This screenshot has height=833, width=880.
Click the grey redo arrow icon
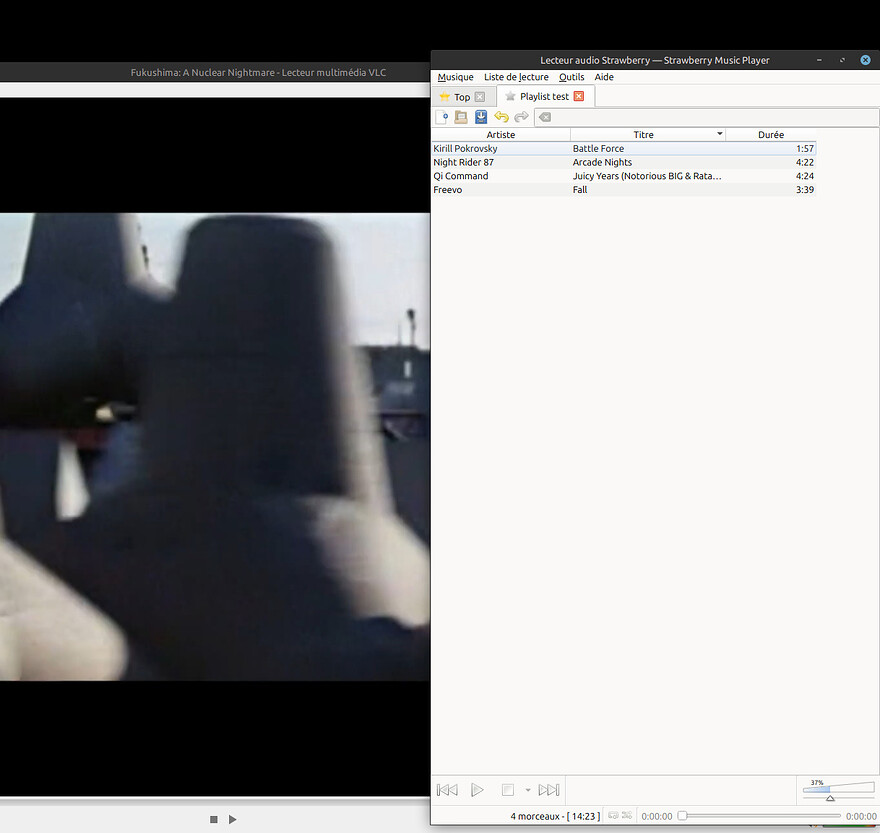521,117
